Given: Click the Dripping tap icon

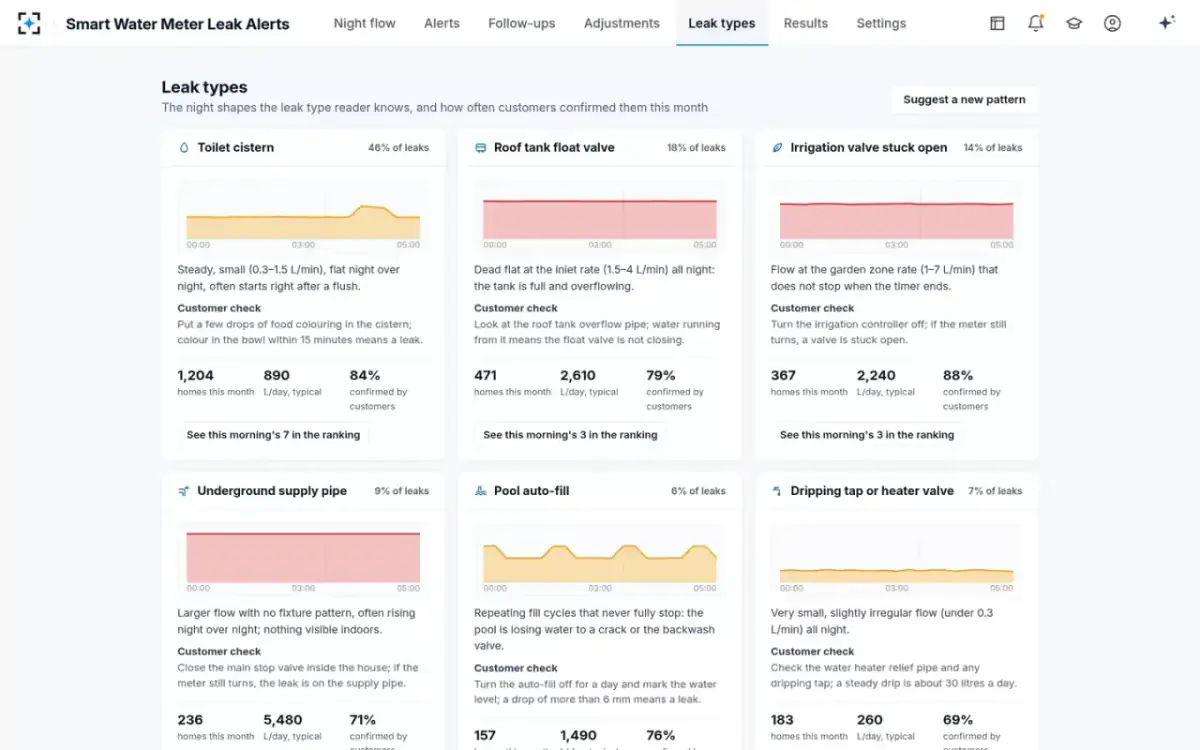Looking at the screenshot, I should (x=777, y=491).
